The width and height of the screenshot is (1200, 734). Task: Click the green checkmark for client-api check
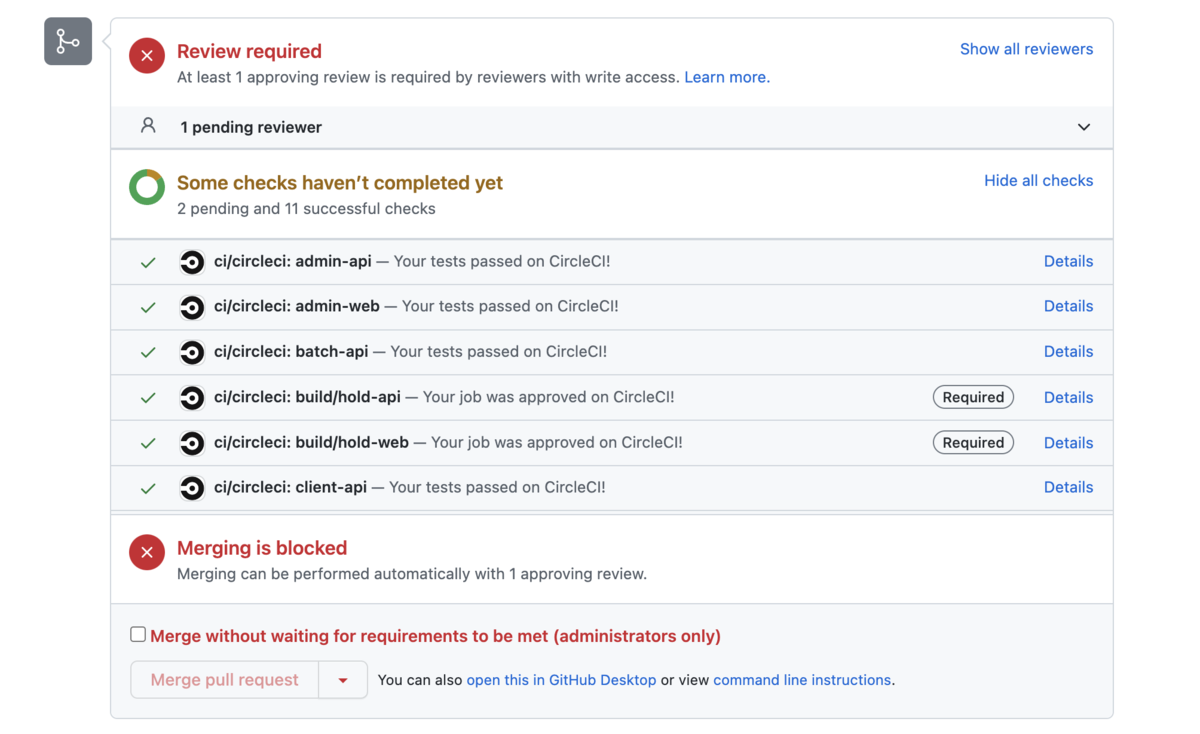coord(148,488)
